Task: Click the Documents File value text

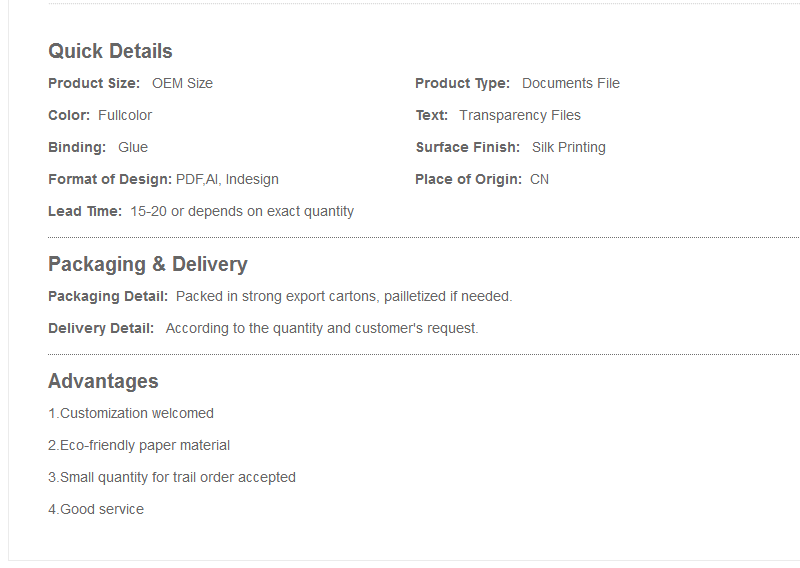Action: [570, 83]
